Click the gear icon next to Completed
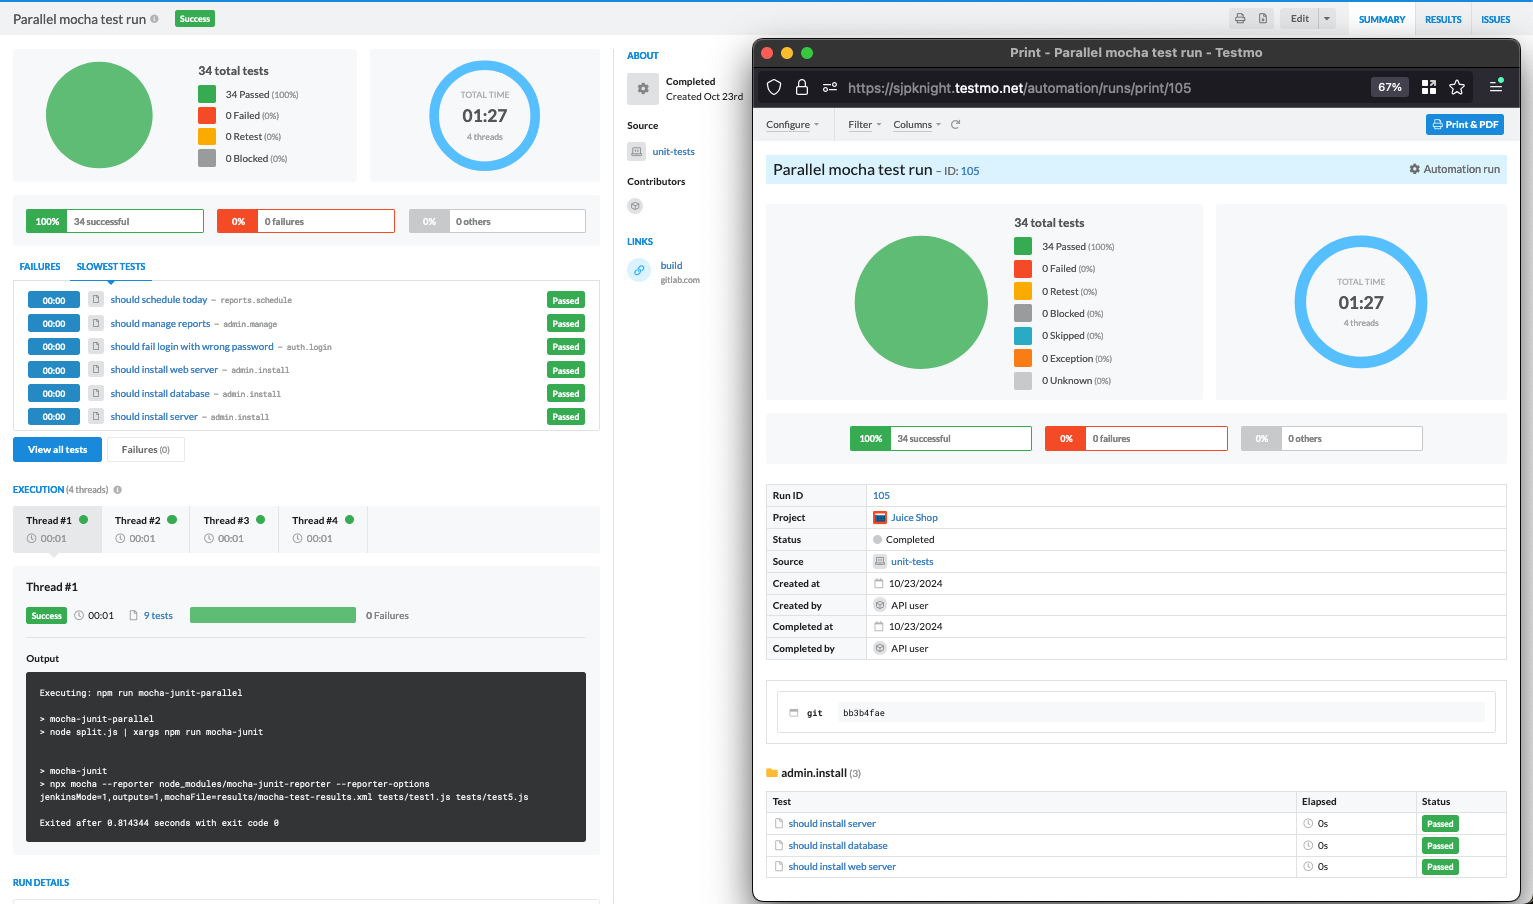1533x904 pixels. pos(643,89)
